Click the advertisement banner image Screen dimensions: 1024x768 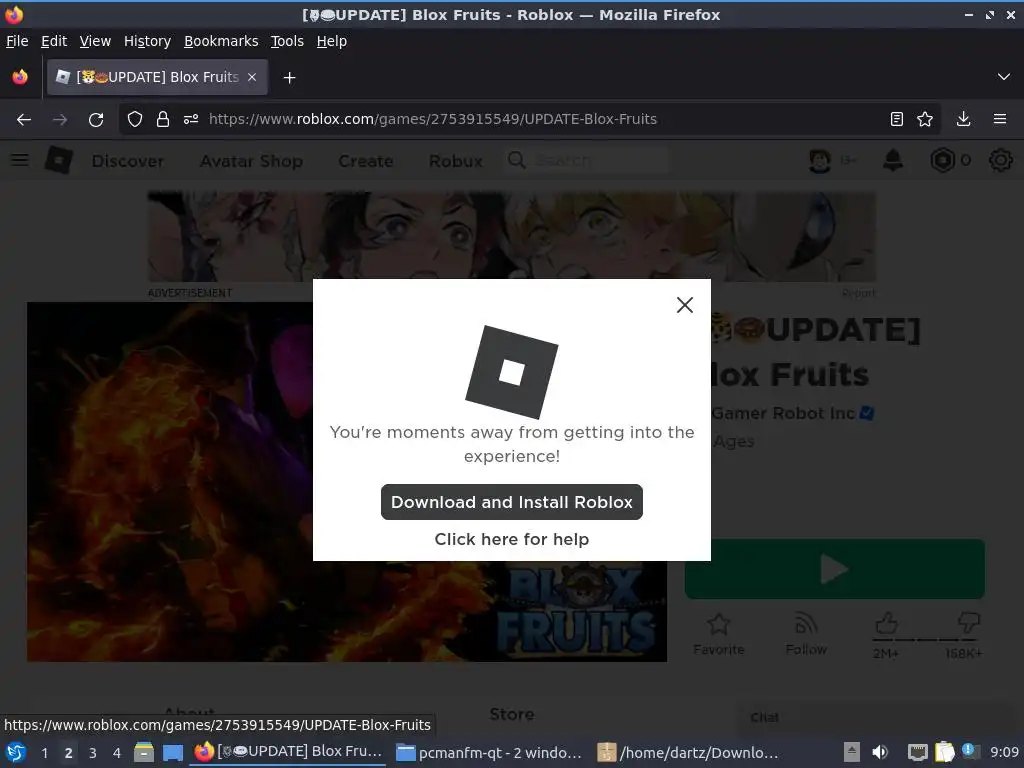tap(511, 236)
